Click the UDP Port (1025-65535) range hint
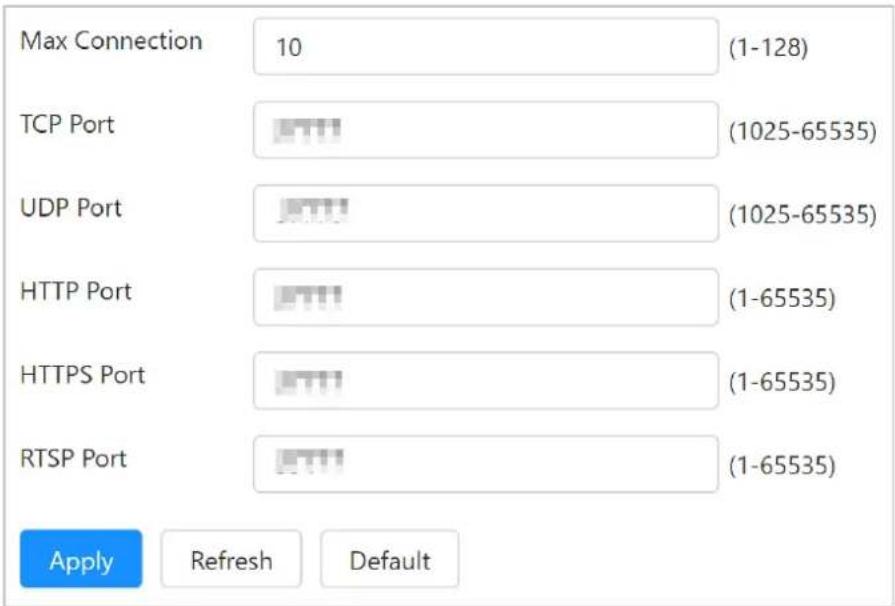This screenshot has height=606, width=895. 803,215
